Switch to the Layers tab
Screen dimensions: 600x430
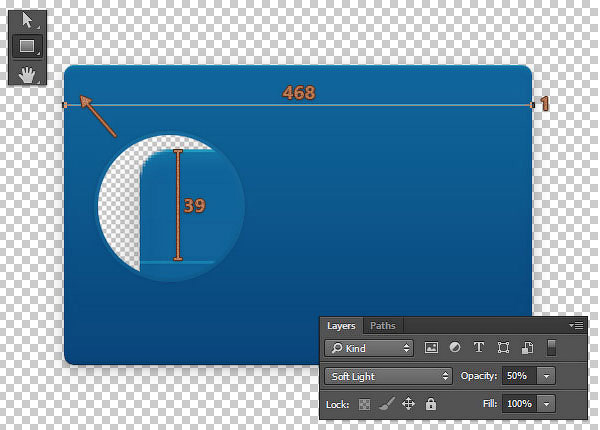341,326
